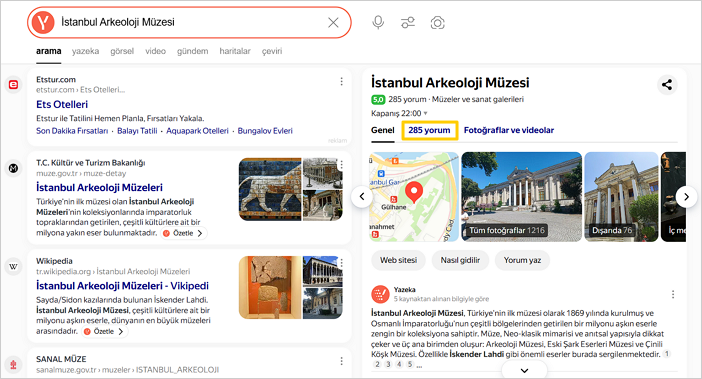Viewport: 702px width, 379px height.
Task: Open the Wikipedia stone tablet thumbnail
Action: tap(270, 287)
